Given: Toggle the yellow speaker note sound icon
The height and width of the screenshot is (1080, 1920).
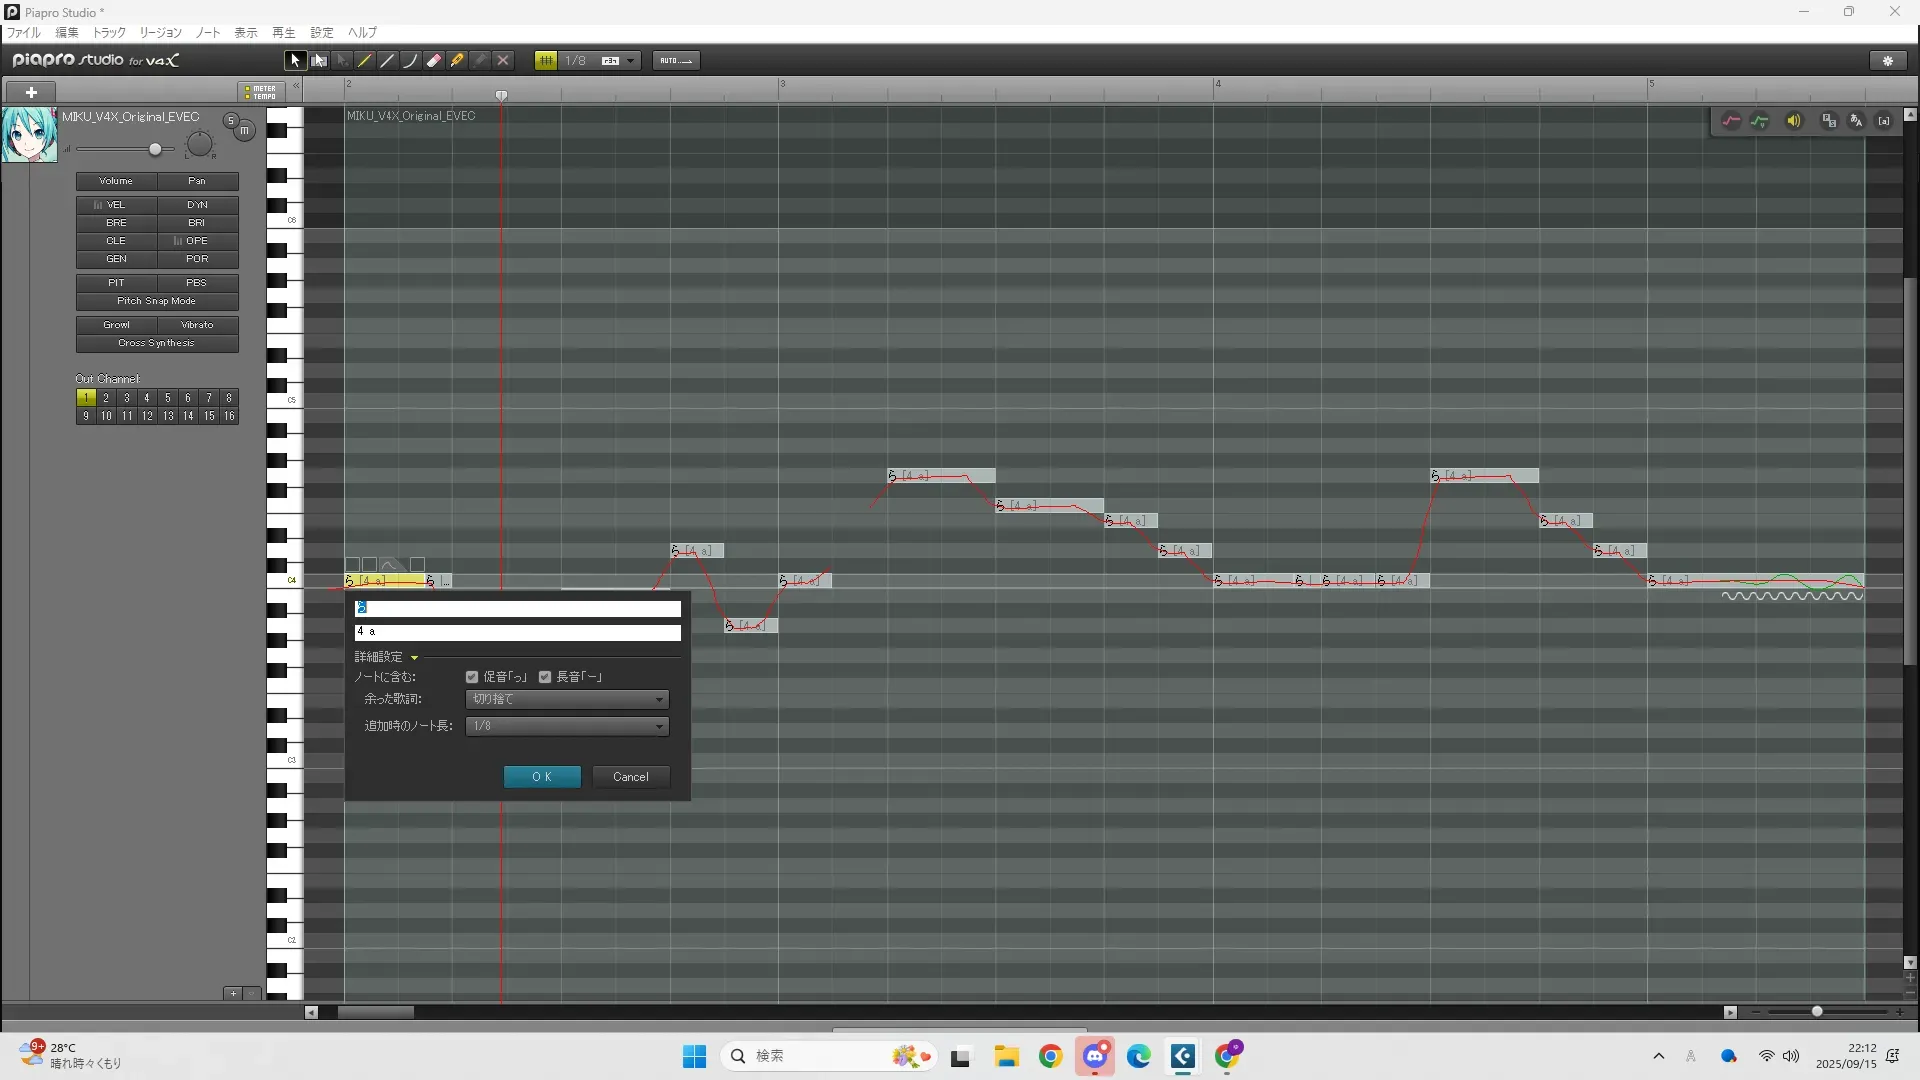Looking at the screenshot, I should tap(1794, 121).
